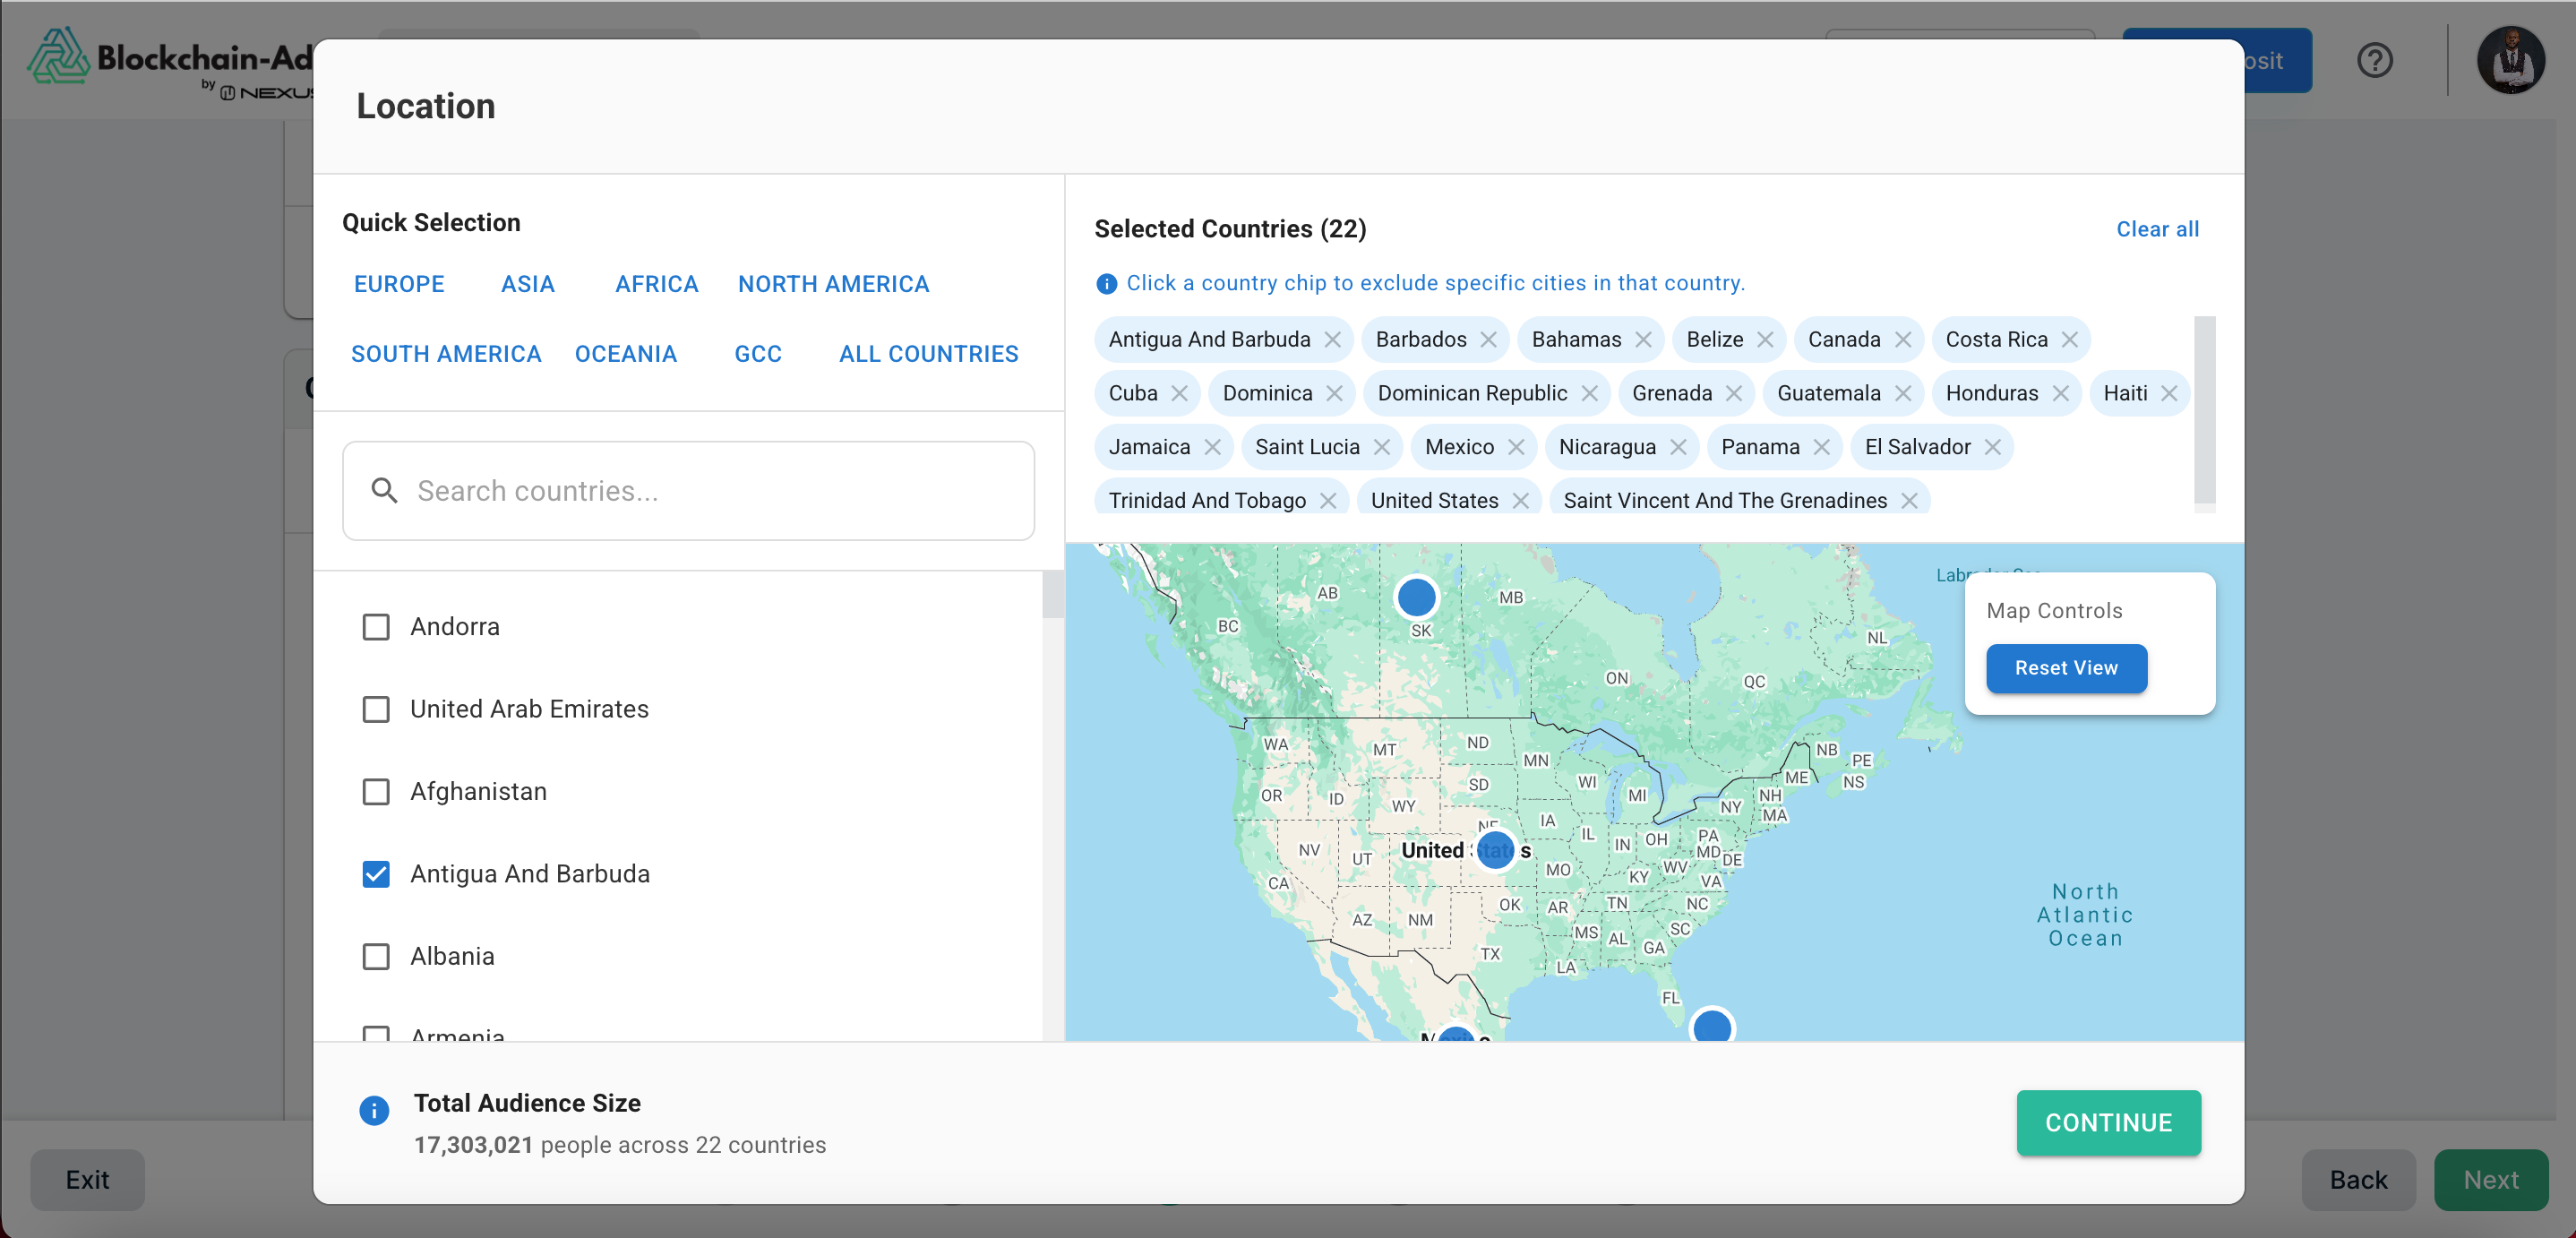Click the selected countries scrollbar
This screenshot has width=2576, height=1238.
tap(2204, 410)
